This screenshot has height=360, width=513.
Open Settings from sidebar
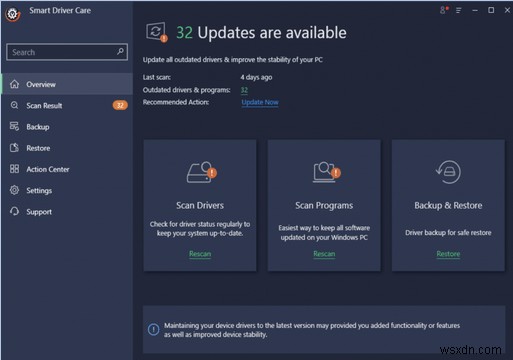coord(67,190)
